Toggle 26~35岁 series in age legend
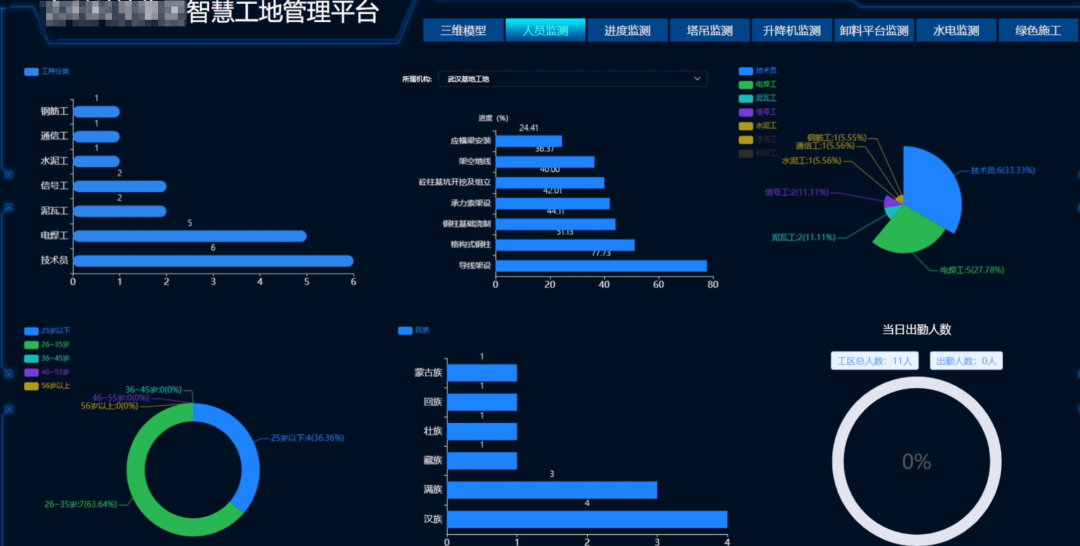The image size is (1080, 546). pos(31,344)
